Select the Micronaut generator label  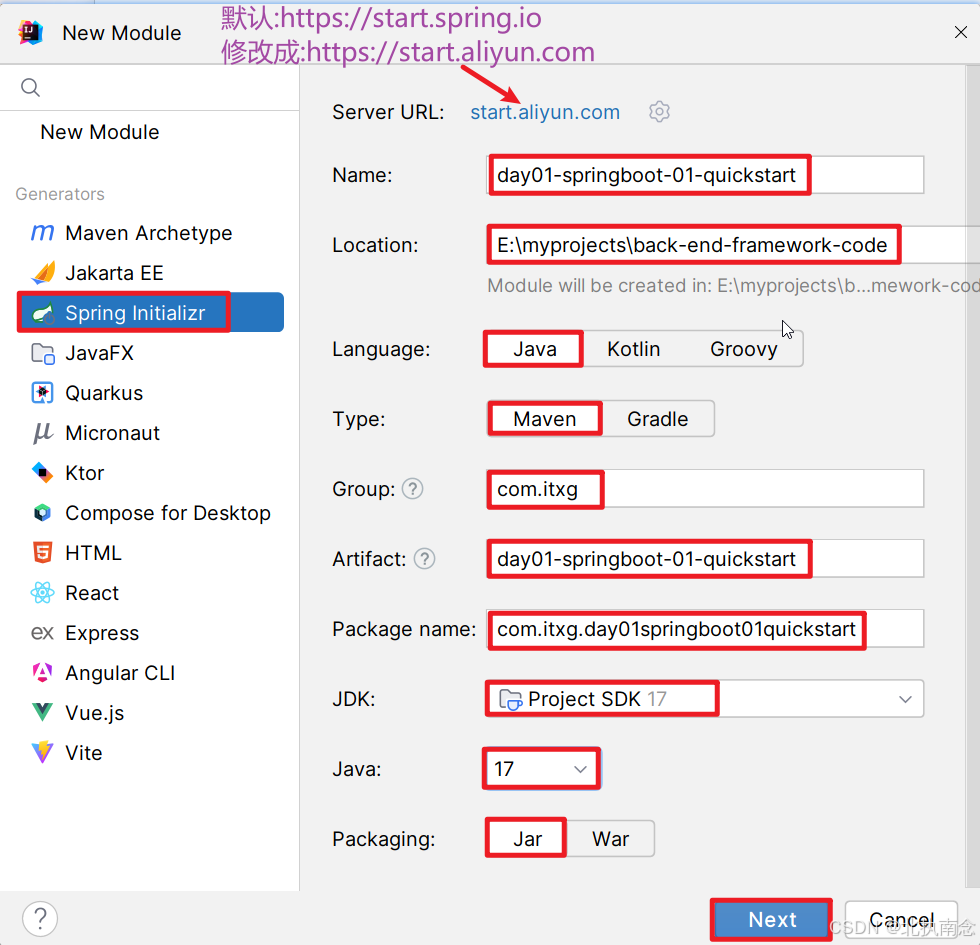tap(112, 433)
